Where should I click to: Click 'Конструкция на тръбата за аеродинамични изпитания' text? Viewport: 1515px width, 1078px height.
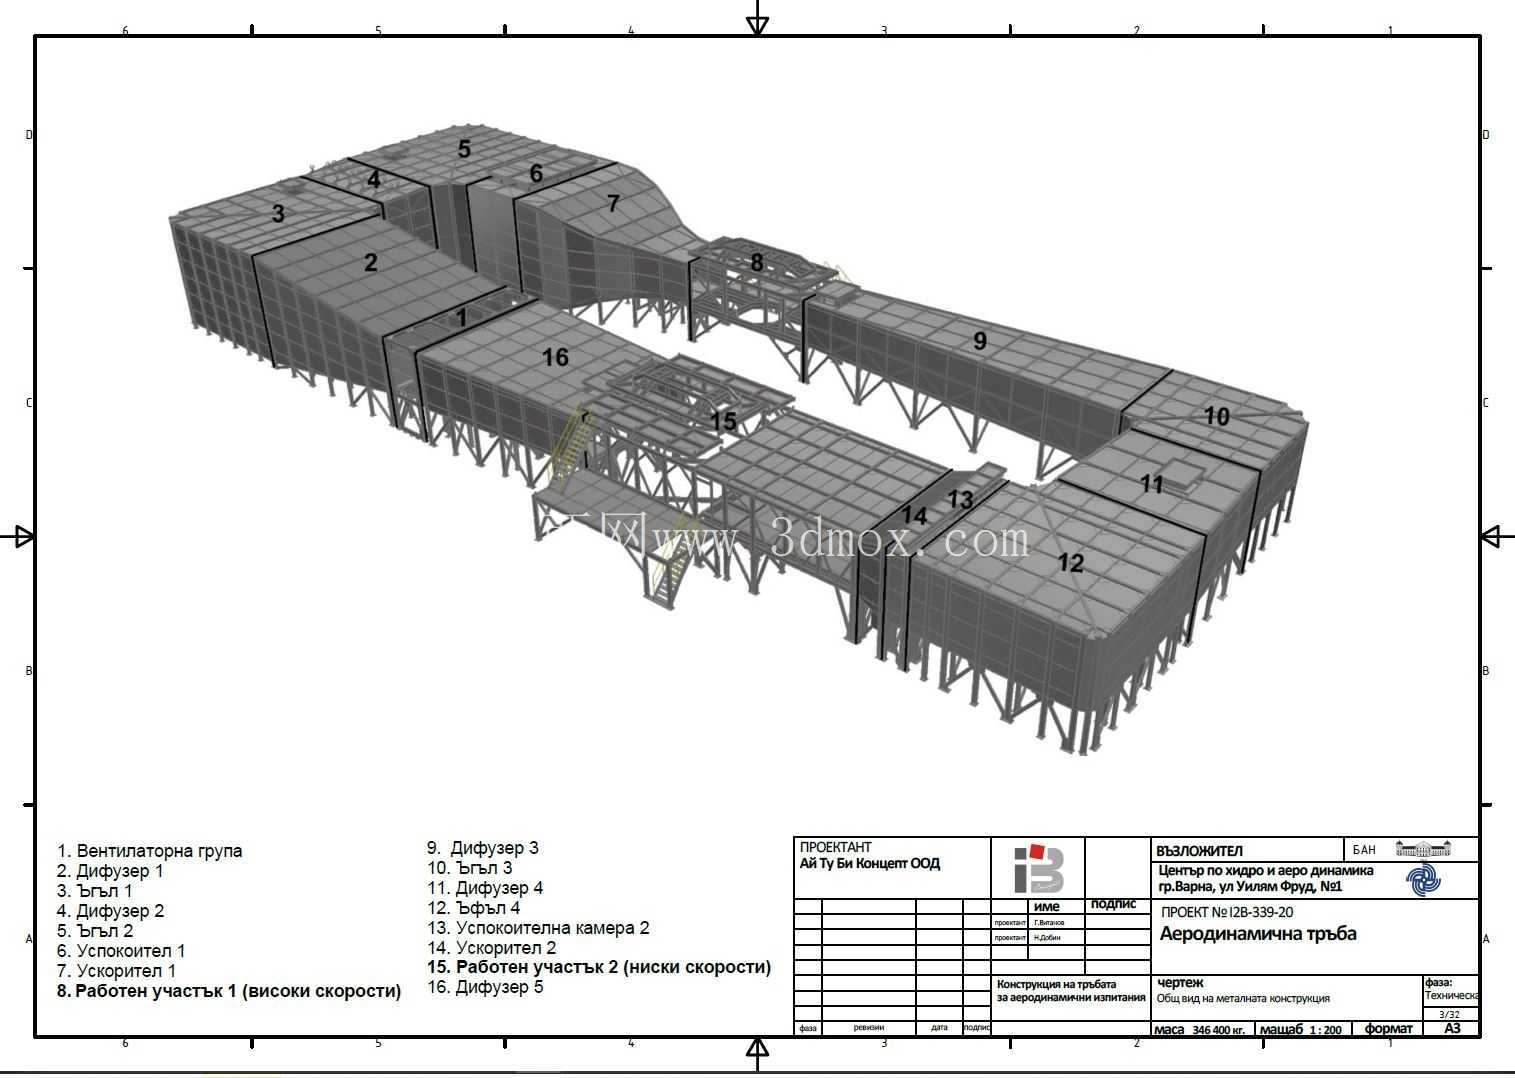coord(1071,990)
